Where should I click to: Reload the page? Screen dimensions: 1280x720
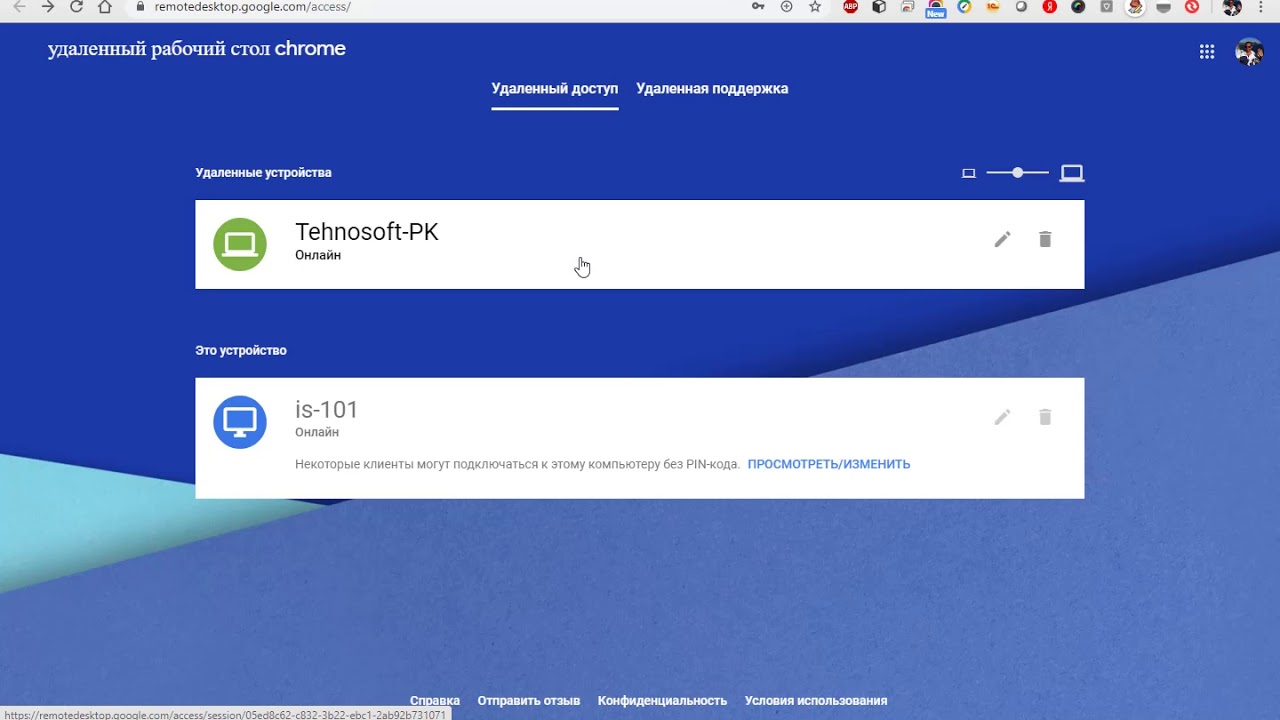pyautogui.click(x=77, y=7)
